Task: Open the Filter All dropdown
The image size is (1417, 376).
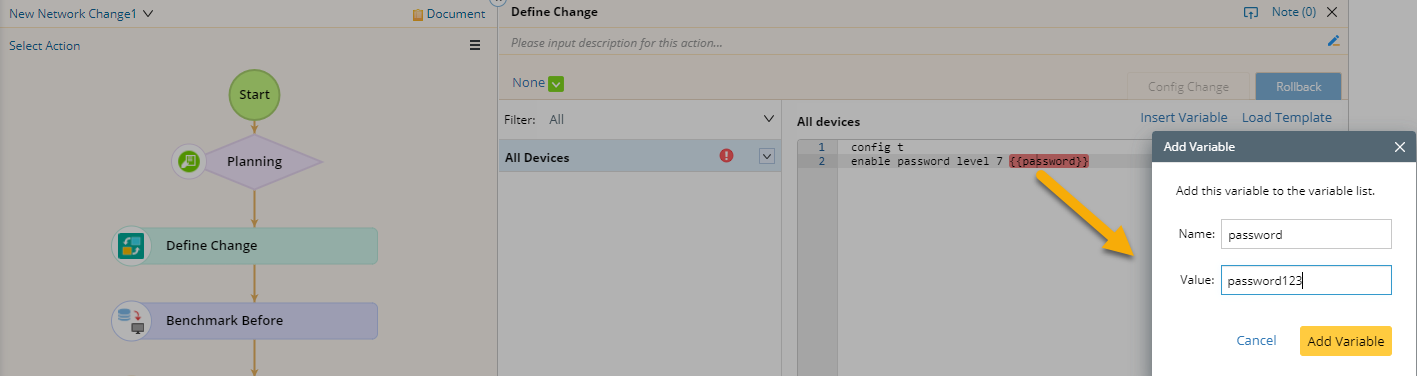Action: pyautogui.click(x=768, y=119)
